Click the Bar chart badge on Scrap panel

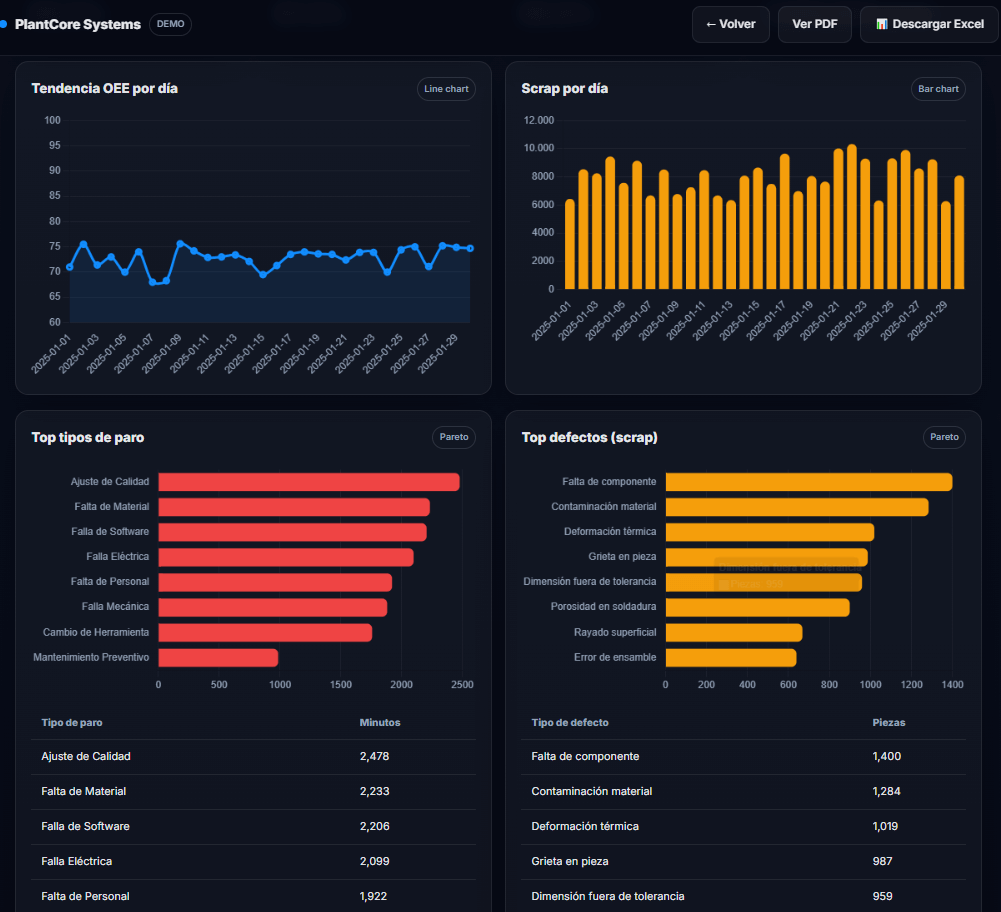pos(938,88)
